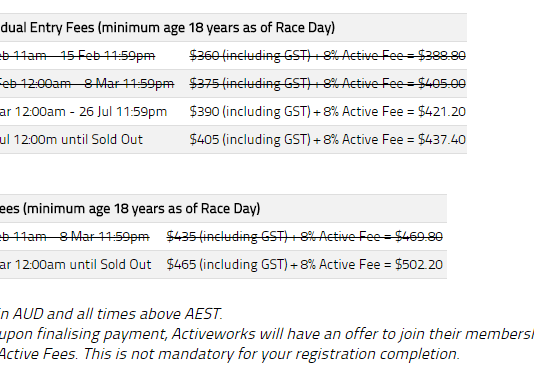
Task: Click the $390 including GST price
Action: 250,112
